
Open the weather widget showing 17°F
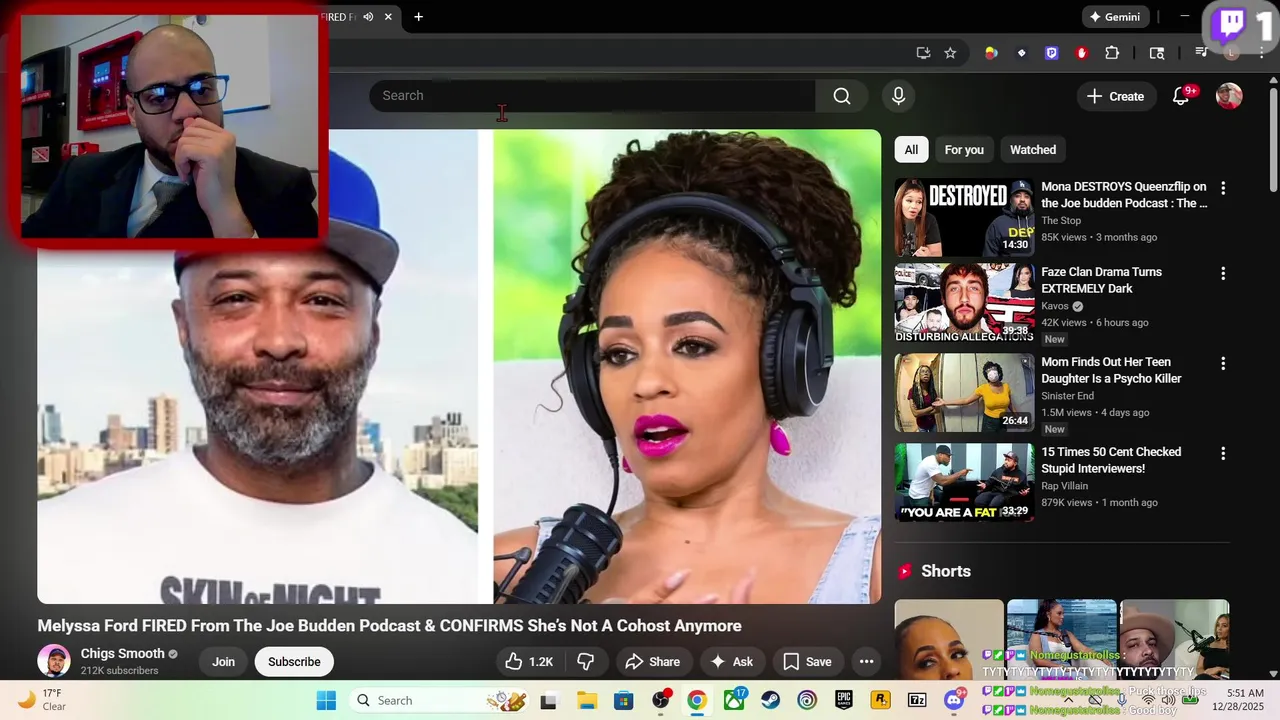point(42,700)
